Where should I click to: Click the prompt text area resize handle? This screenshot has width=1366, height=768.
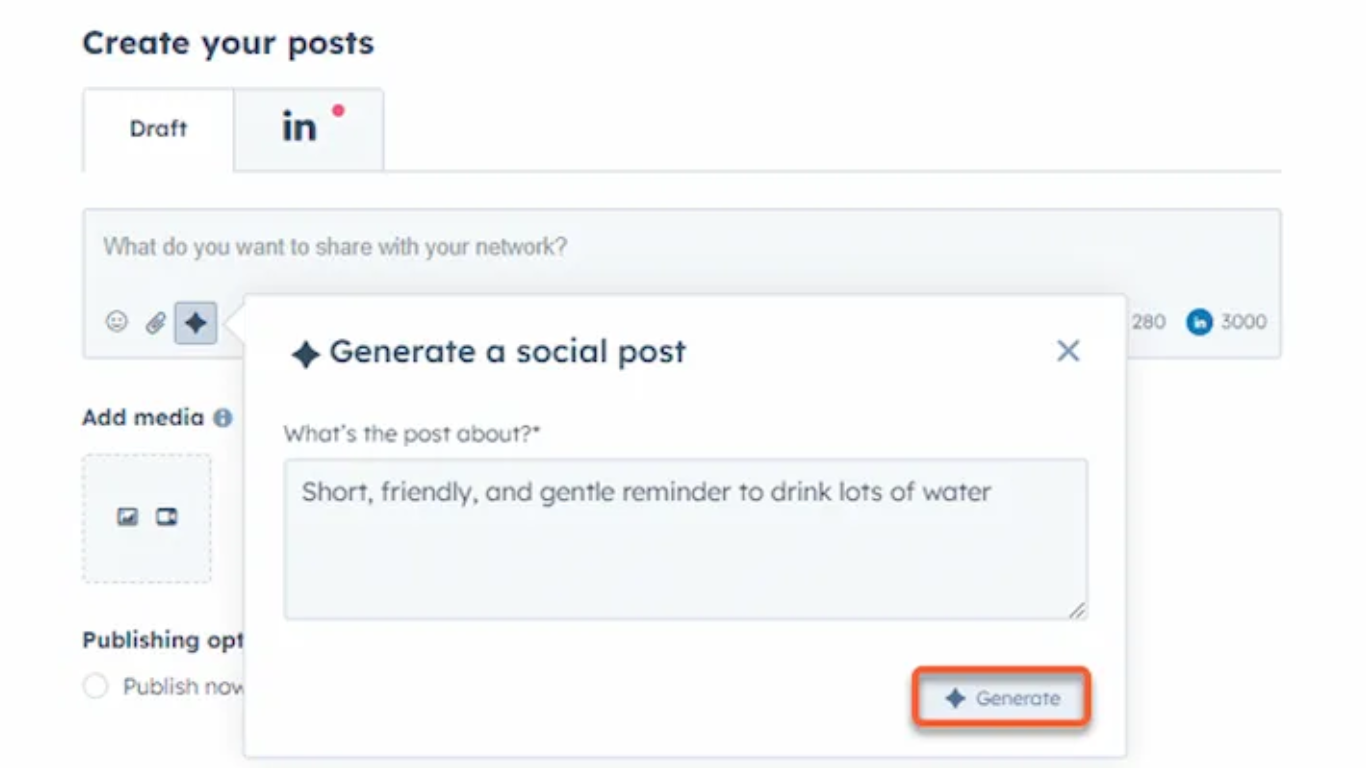tap(1076, 609)
